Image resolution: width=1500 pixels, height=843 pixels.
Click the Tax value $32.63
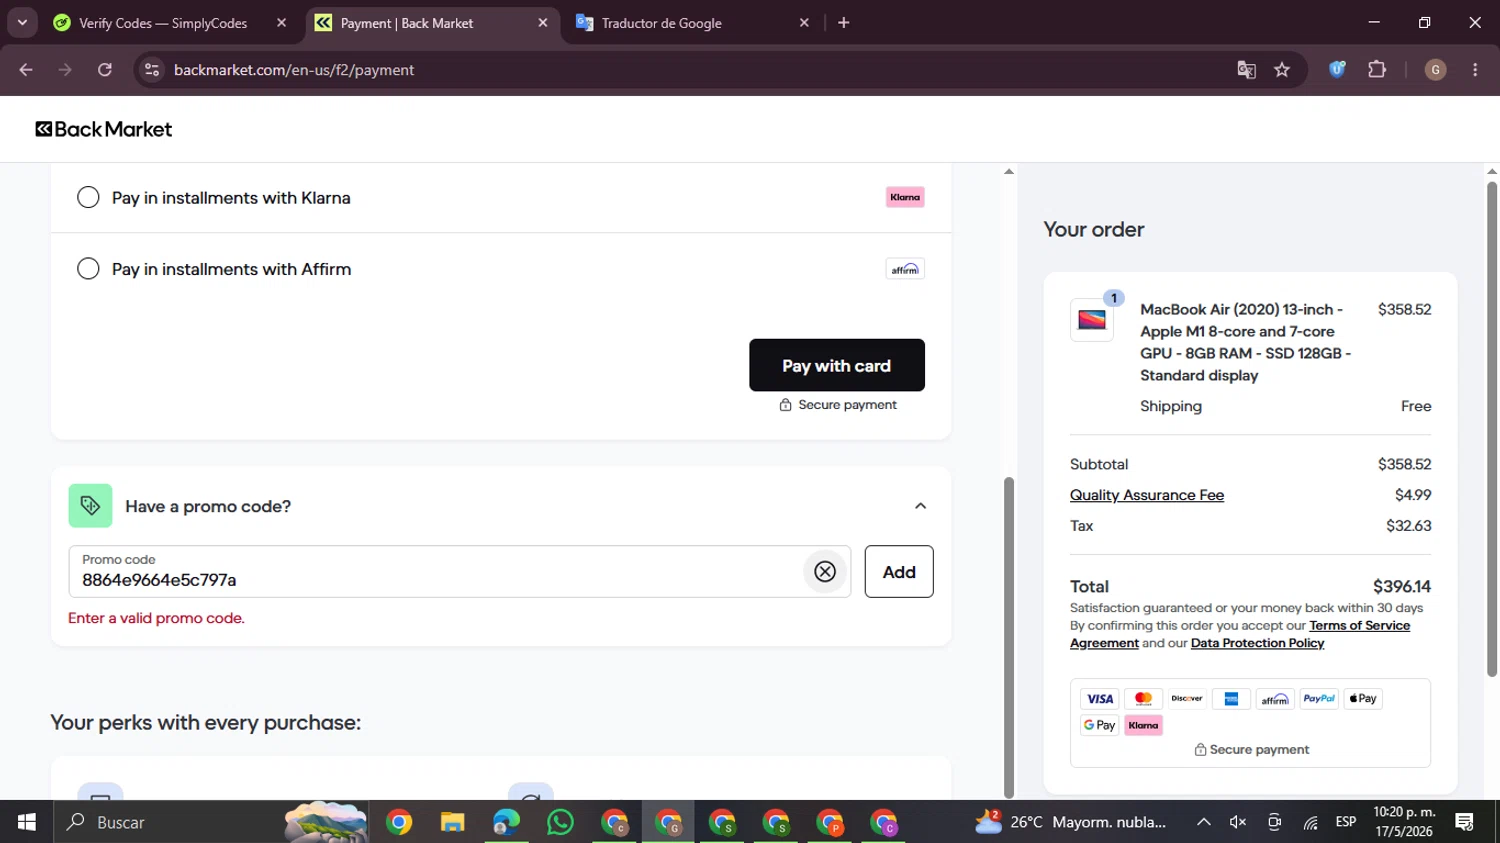tap(1408, 526)
